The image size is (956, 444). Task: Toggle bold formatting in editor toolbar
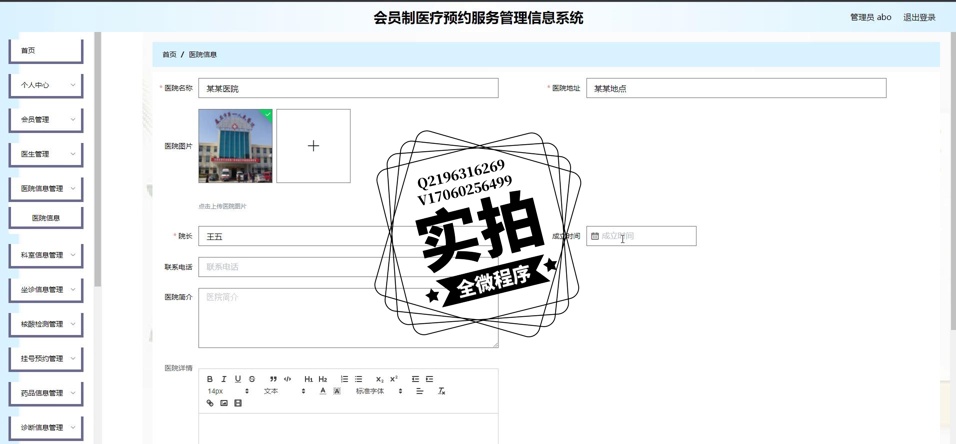210,379
